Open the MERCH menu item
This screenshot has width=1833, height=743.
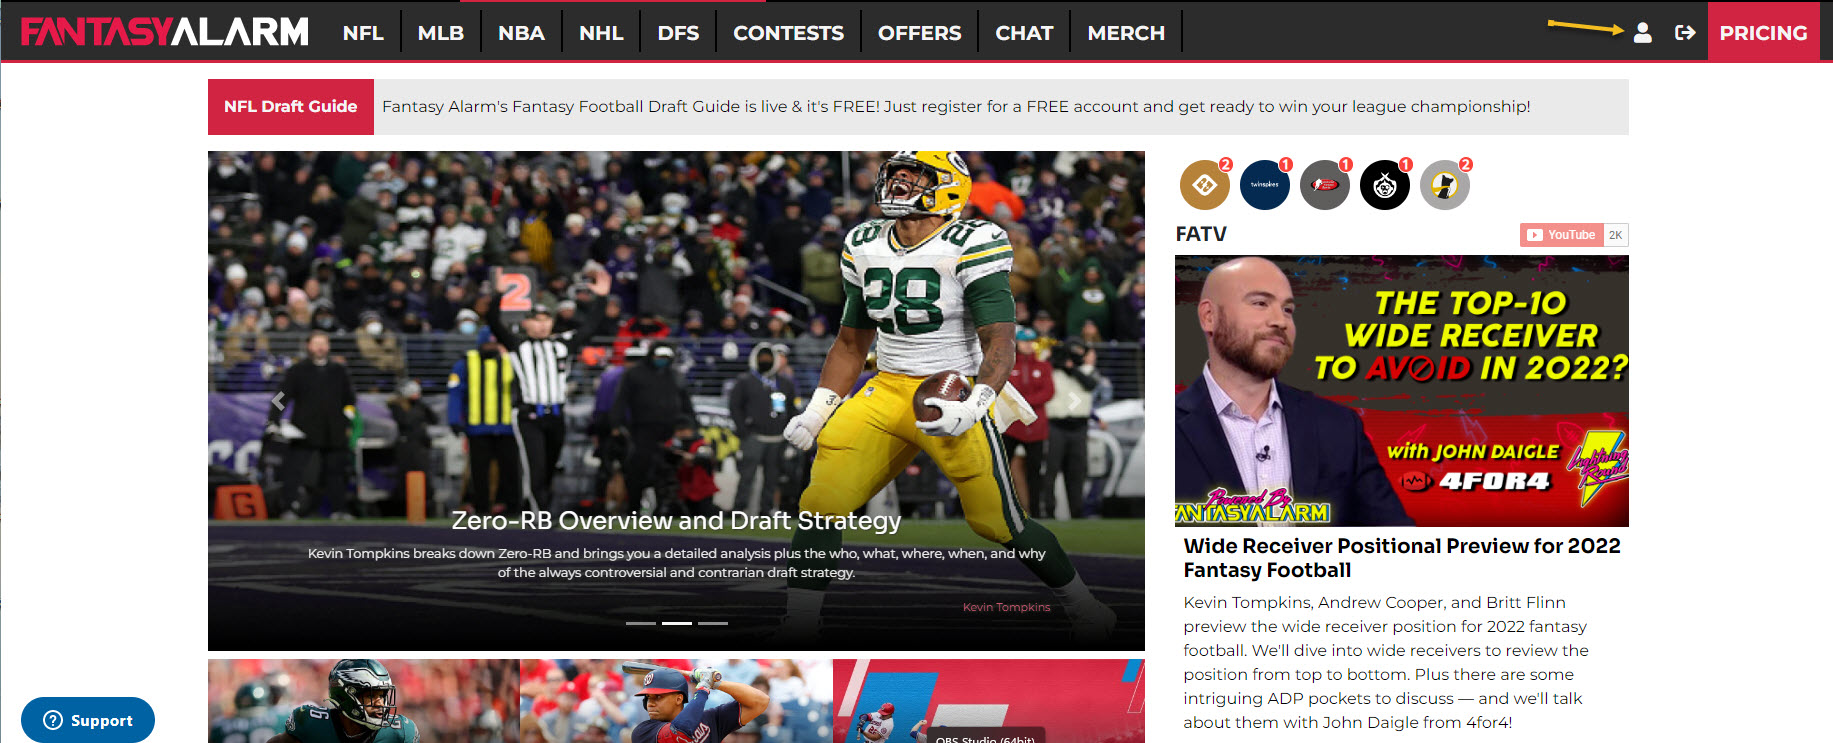coord(1126,33)
